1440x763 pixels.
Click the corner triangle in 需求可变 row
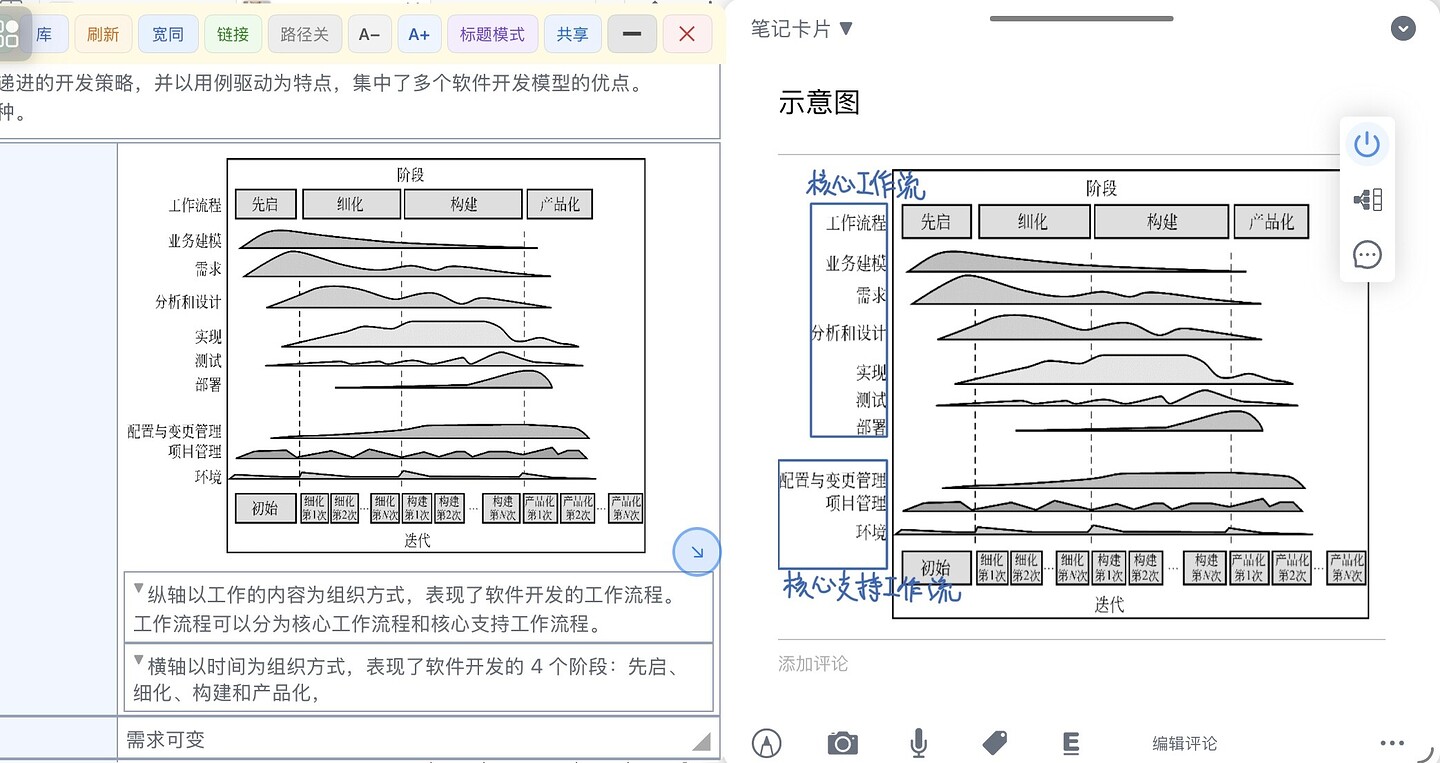(x=701, y=740)
